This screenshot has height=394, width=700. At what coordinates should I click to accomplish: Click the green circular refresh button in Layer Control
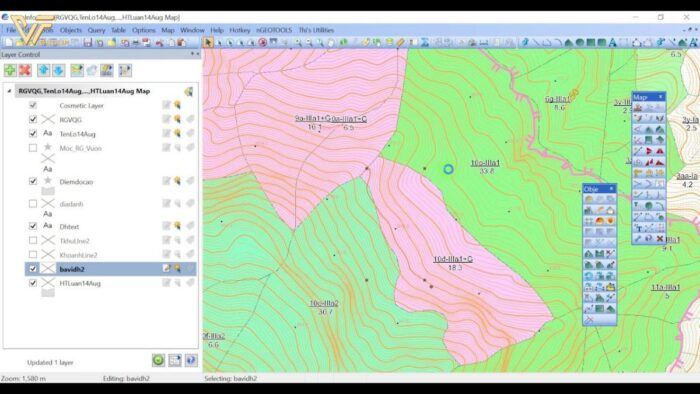coord(158,360)
